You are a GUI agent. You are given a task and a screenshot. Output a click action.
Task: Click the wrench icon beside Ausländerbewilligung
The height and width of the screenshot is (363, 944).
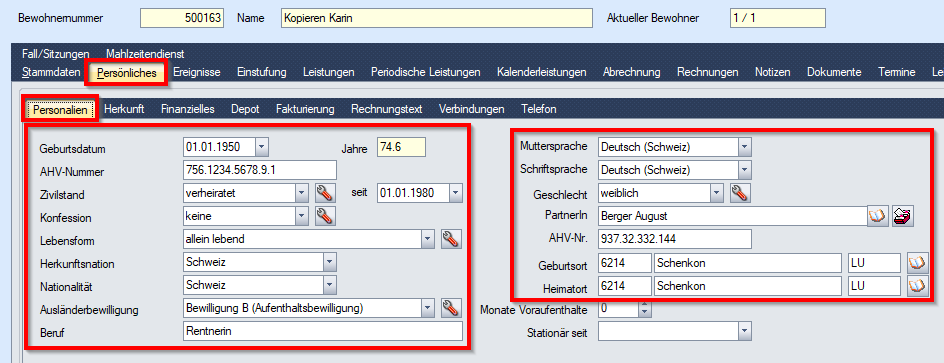pyautogui.click(x=451, y=308)
